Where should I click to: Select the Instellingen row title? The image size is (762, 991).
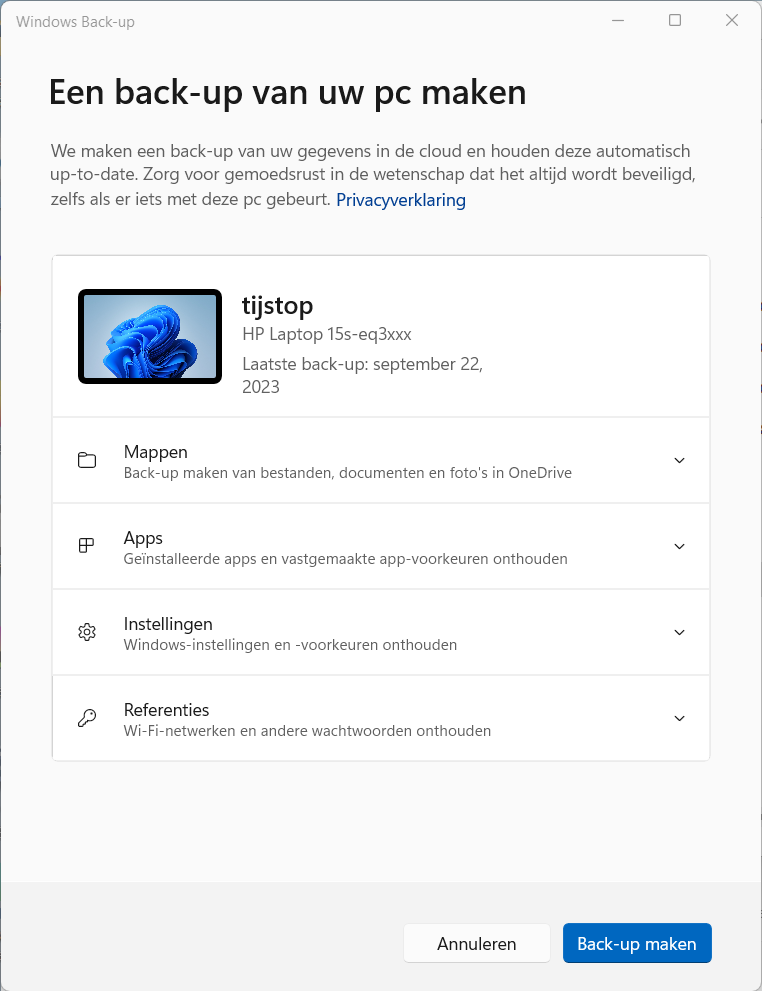point(168,624)
